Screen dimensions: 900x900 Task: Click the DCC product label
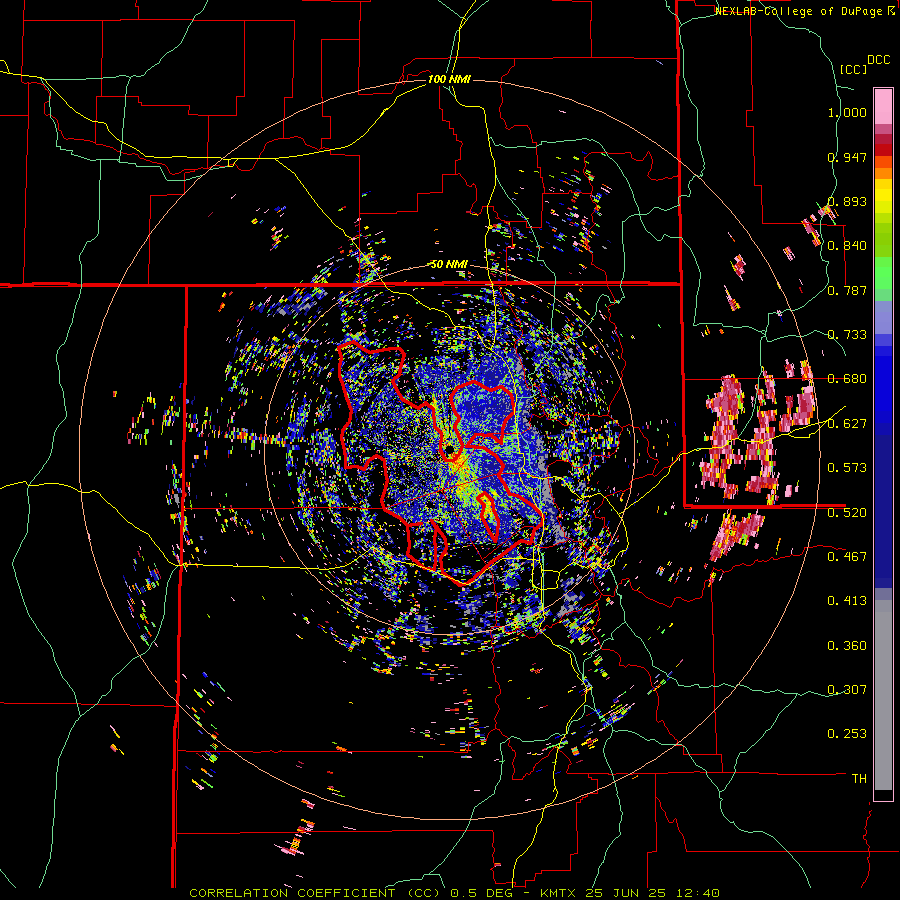pos(878,60)
